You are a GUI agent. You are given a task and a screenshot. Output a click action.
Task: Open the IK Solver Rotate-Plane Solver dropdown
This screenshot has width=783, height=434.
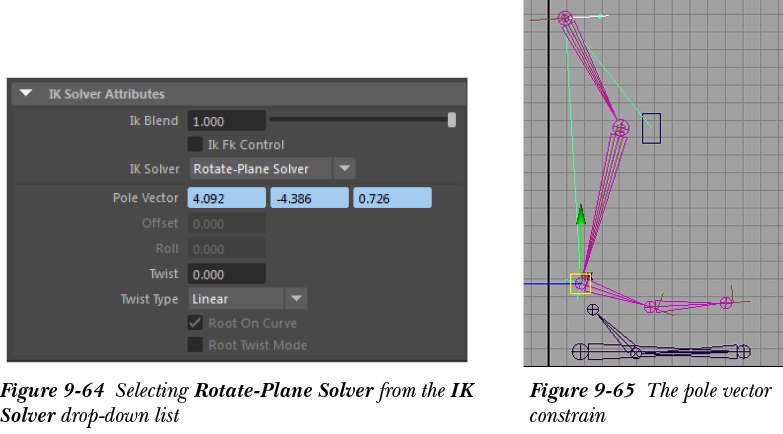coord(272,169)
